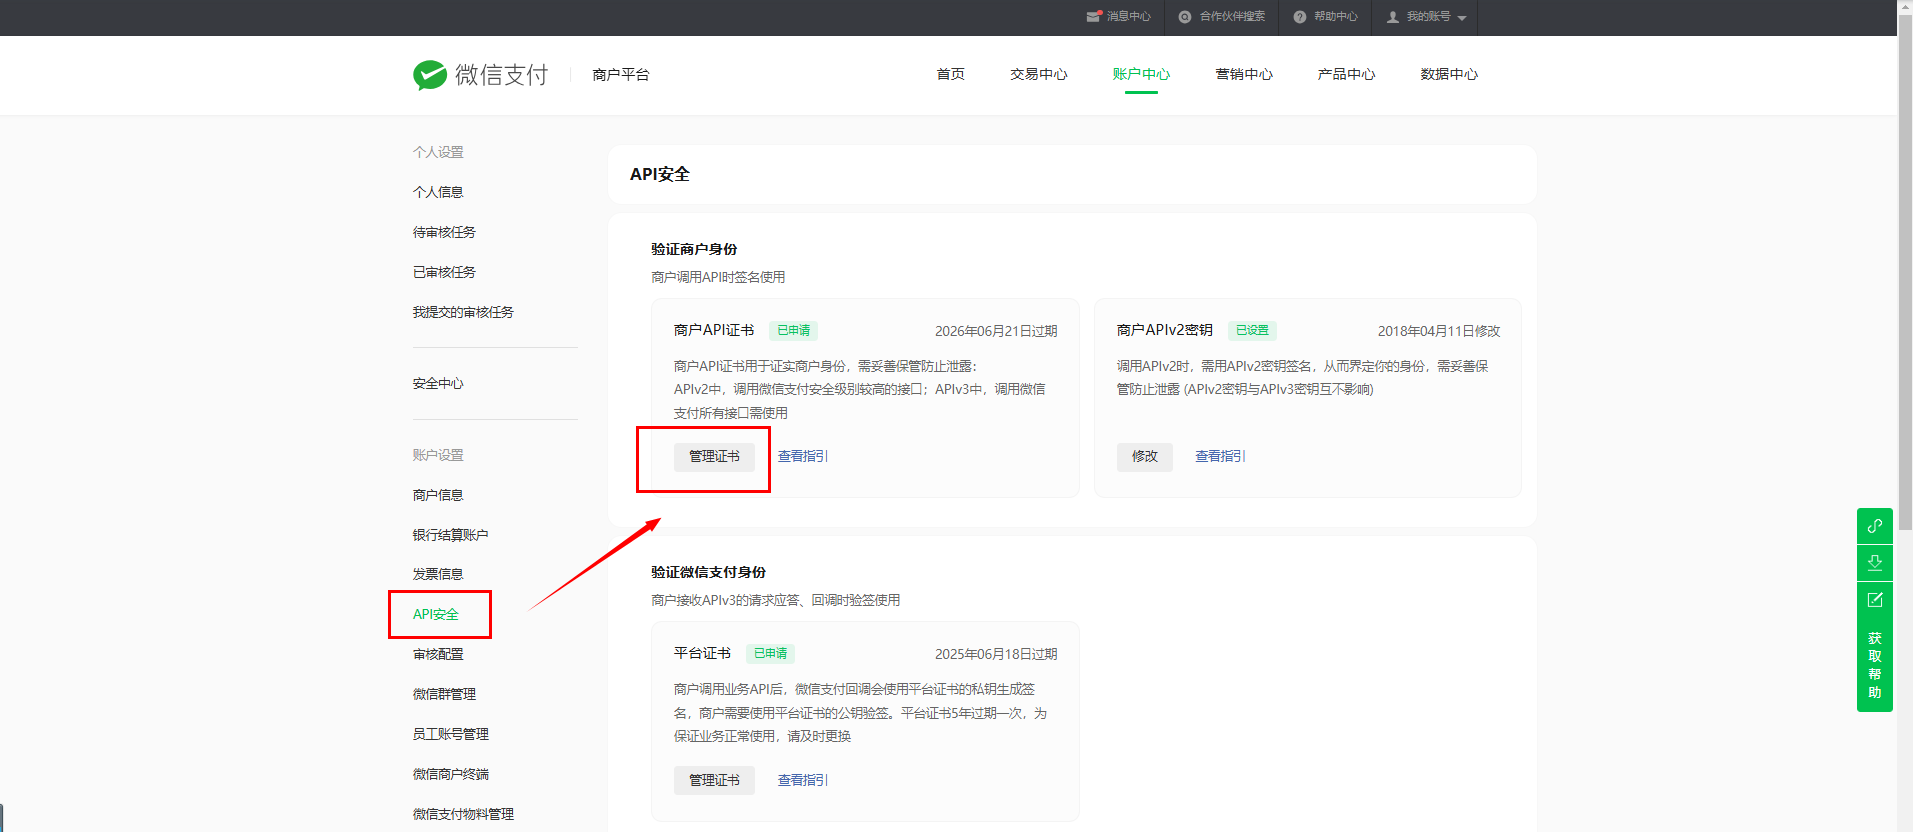Open 银行结算账户 in the sidebar
1913x832 pixels.
tap(450, 535)
